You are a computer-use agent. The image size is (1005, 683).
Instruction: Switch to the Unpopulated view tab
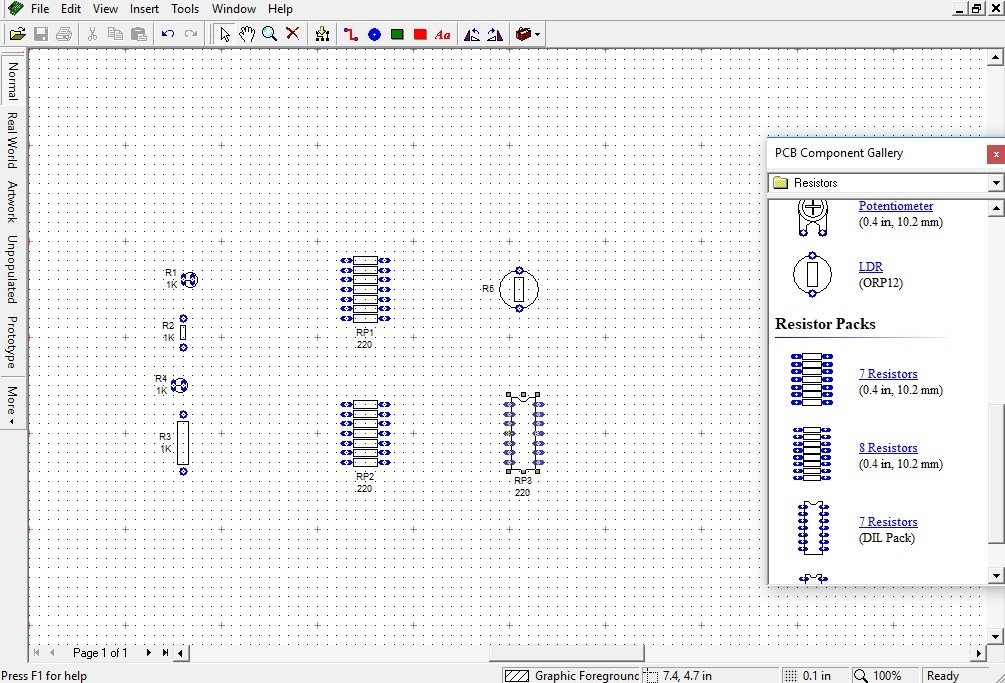click(x=12, y=269)
